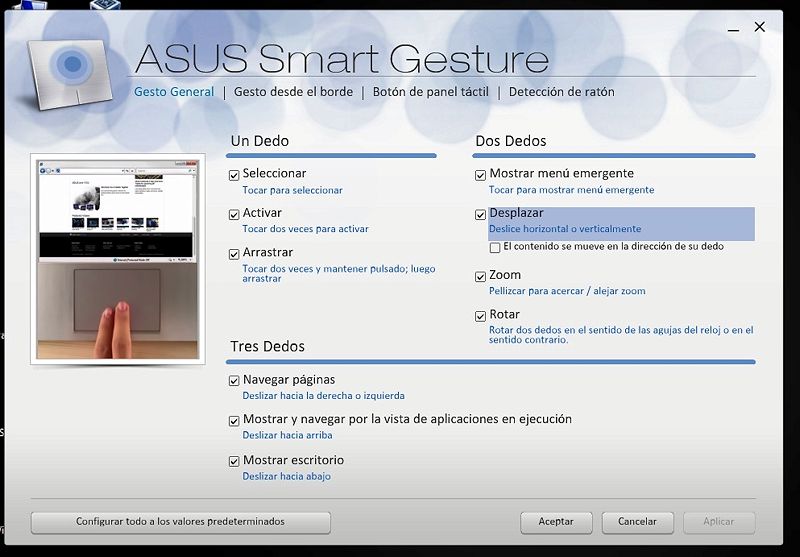Click 'Tocar dos veces para activar' text
Viewport: 800px width, 557px height.
click(305, 229)
